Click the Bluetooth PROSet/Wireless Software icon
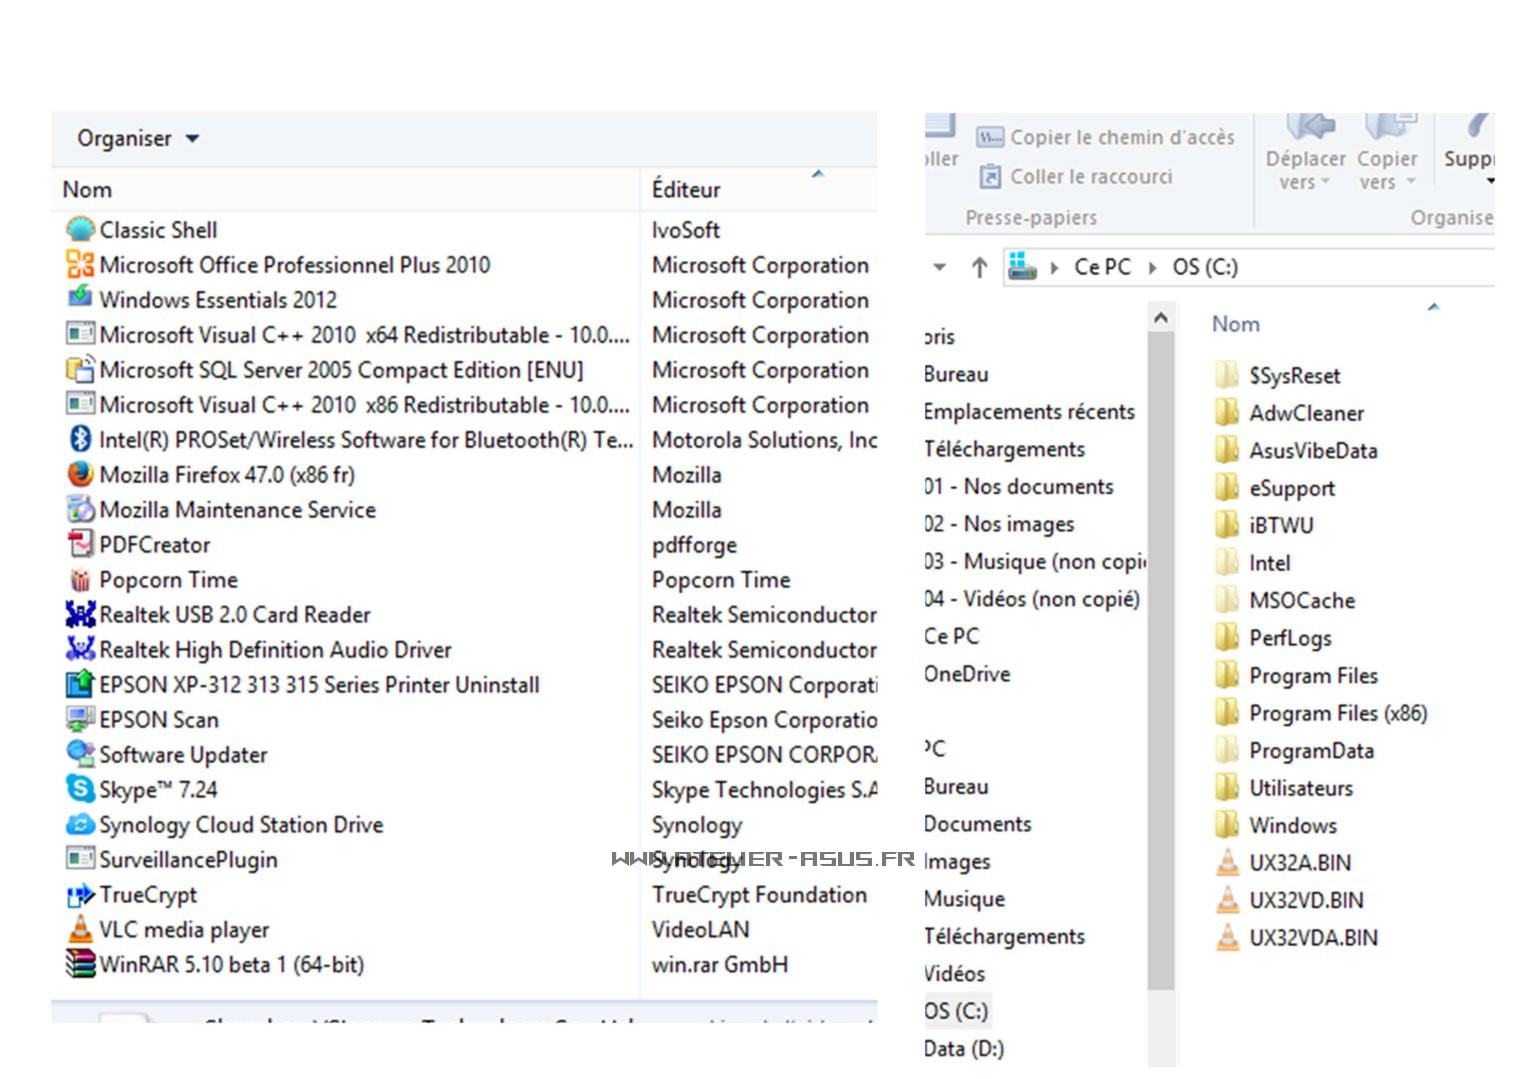 [x=80, y=440]
